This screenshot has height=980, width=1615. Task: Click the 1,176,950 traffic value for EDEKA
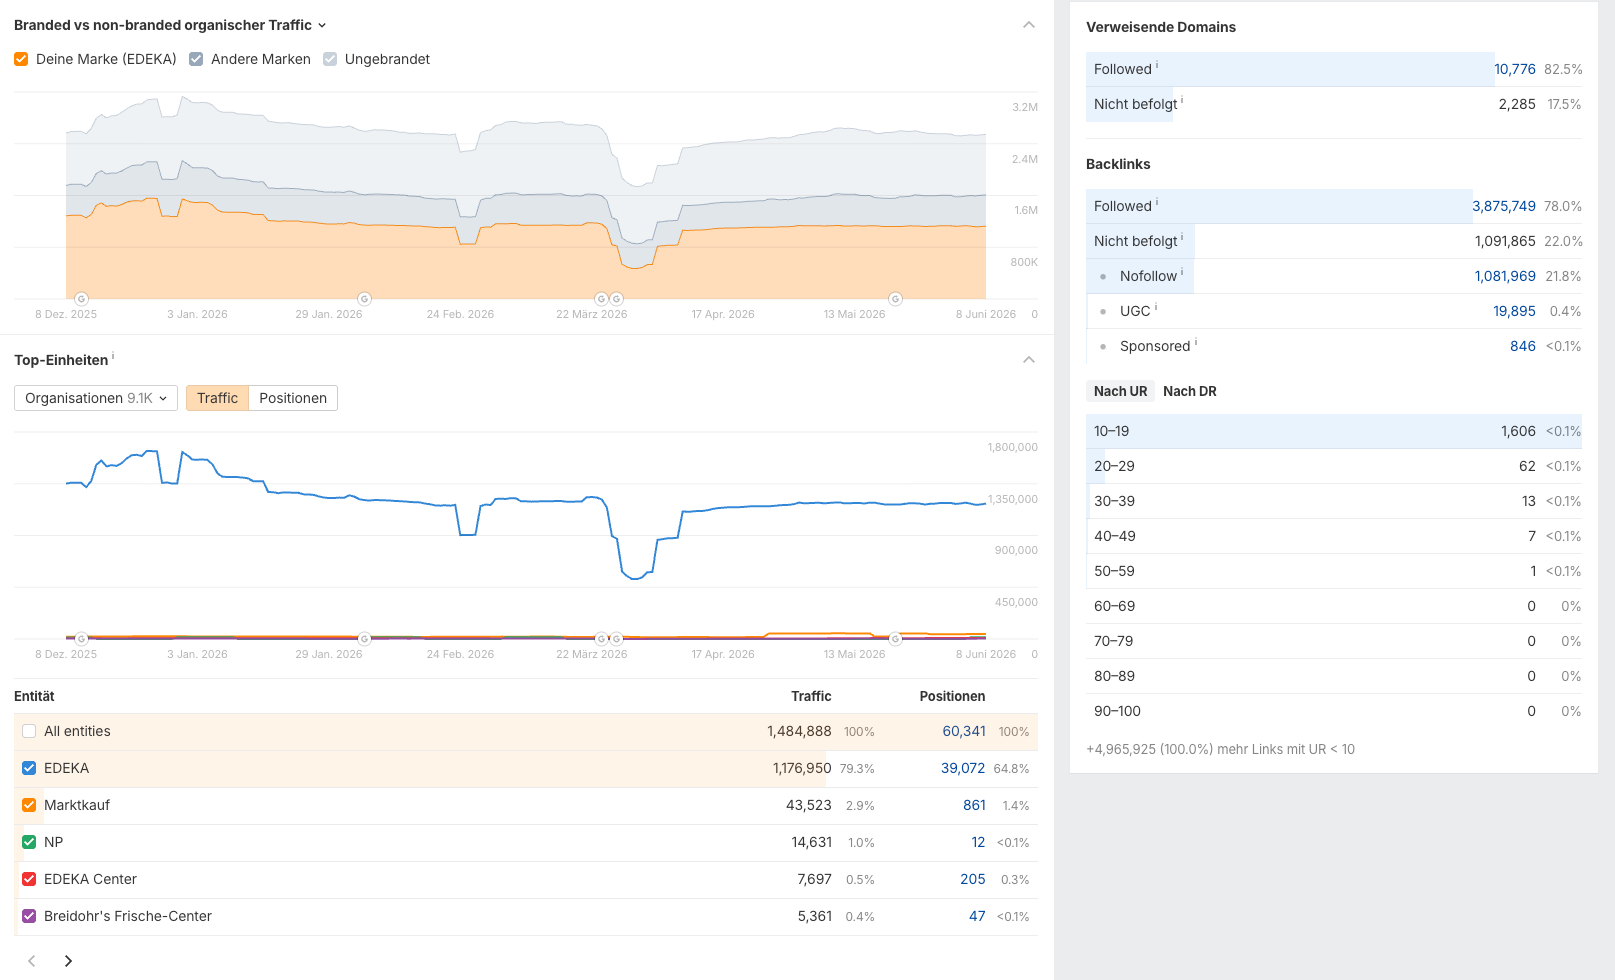pyautogui.click(x=802, y=768)
